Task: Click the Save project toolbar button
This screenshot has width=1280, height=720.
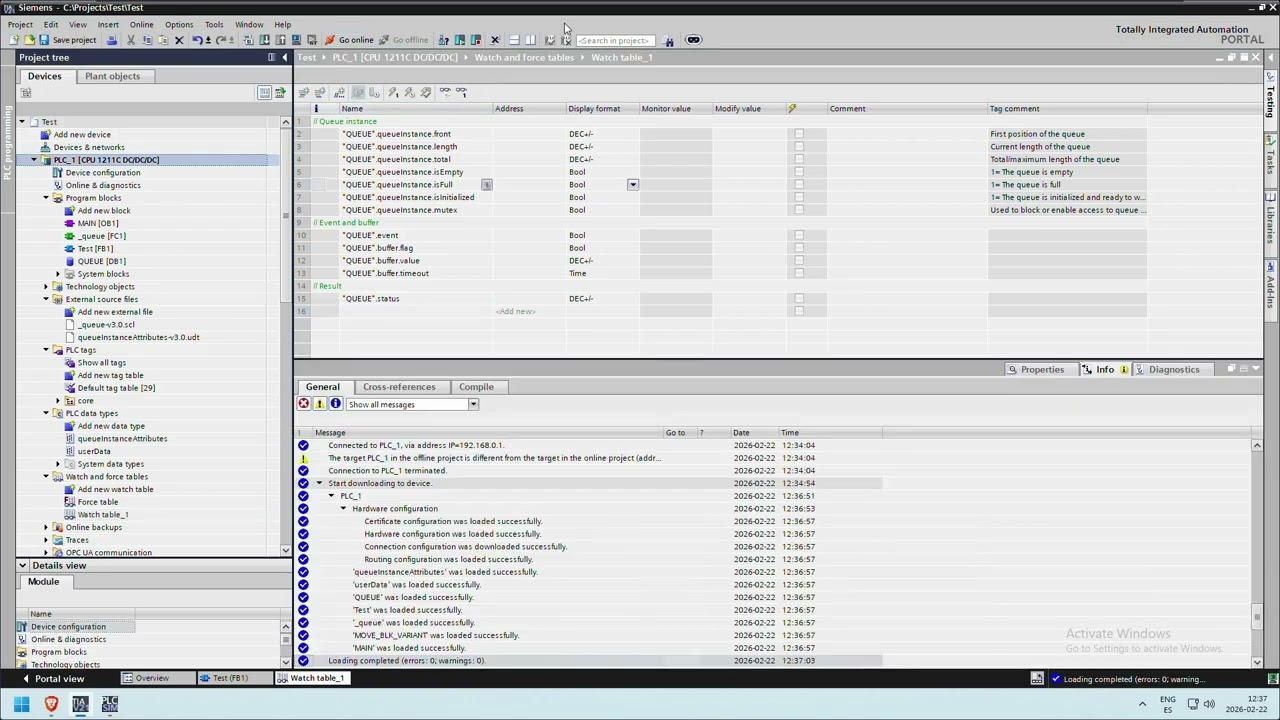Action: [68, 40]
